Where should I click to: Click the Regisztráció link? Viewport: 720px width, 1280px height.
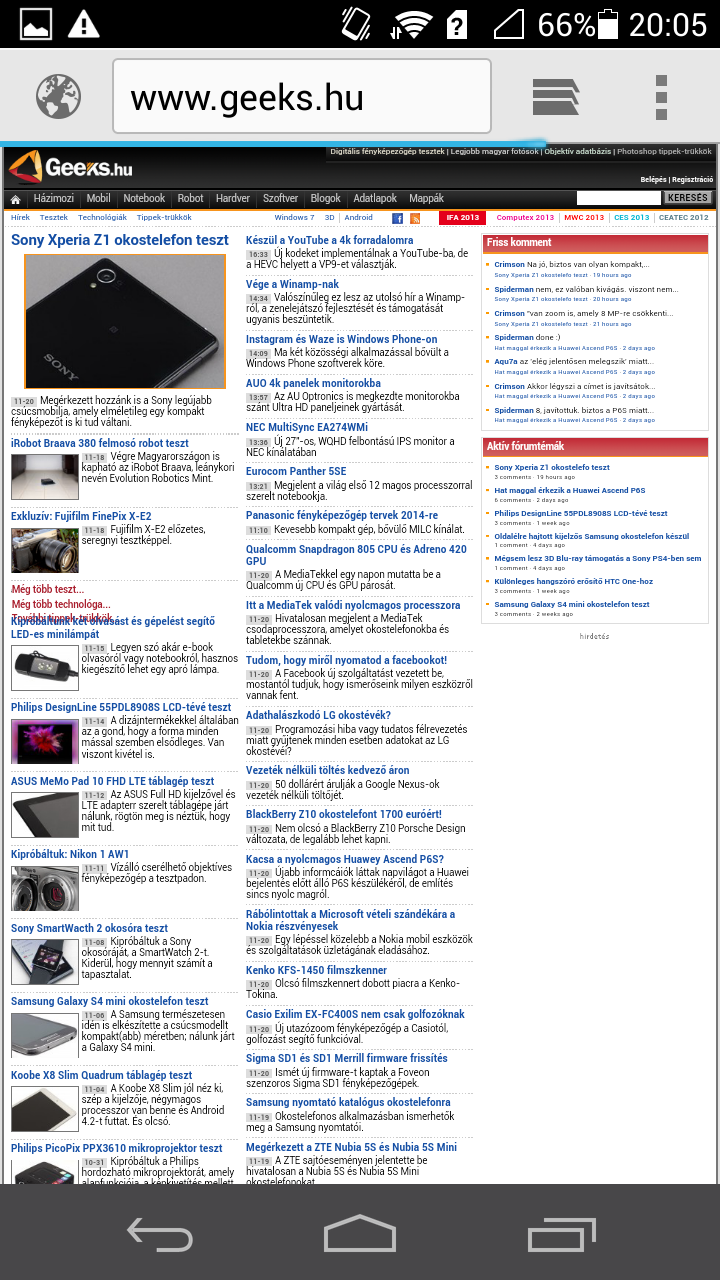(x=692, y=180)
